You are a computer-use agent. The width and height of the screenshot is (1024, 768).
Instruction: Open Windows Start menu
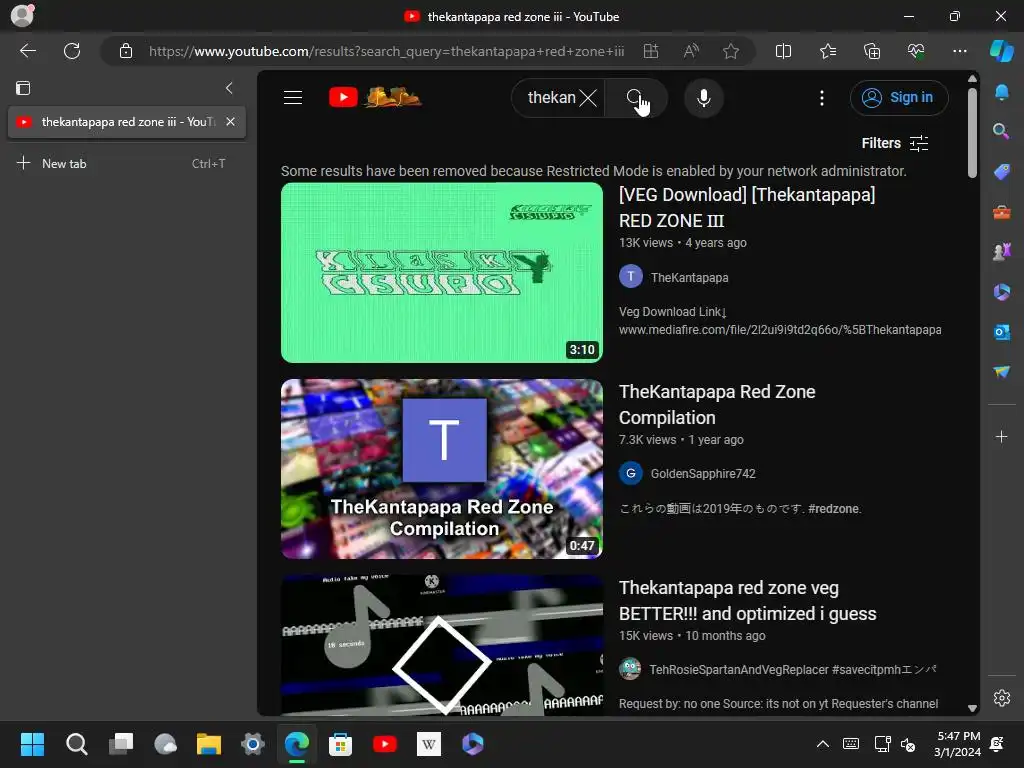pos(32,744)
